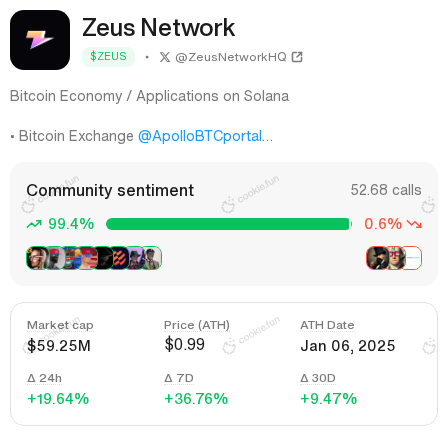
Task: Click the red bearish trend arrow icon
Action: tap(415, 224)
